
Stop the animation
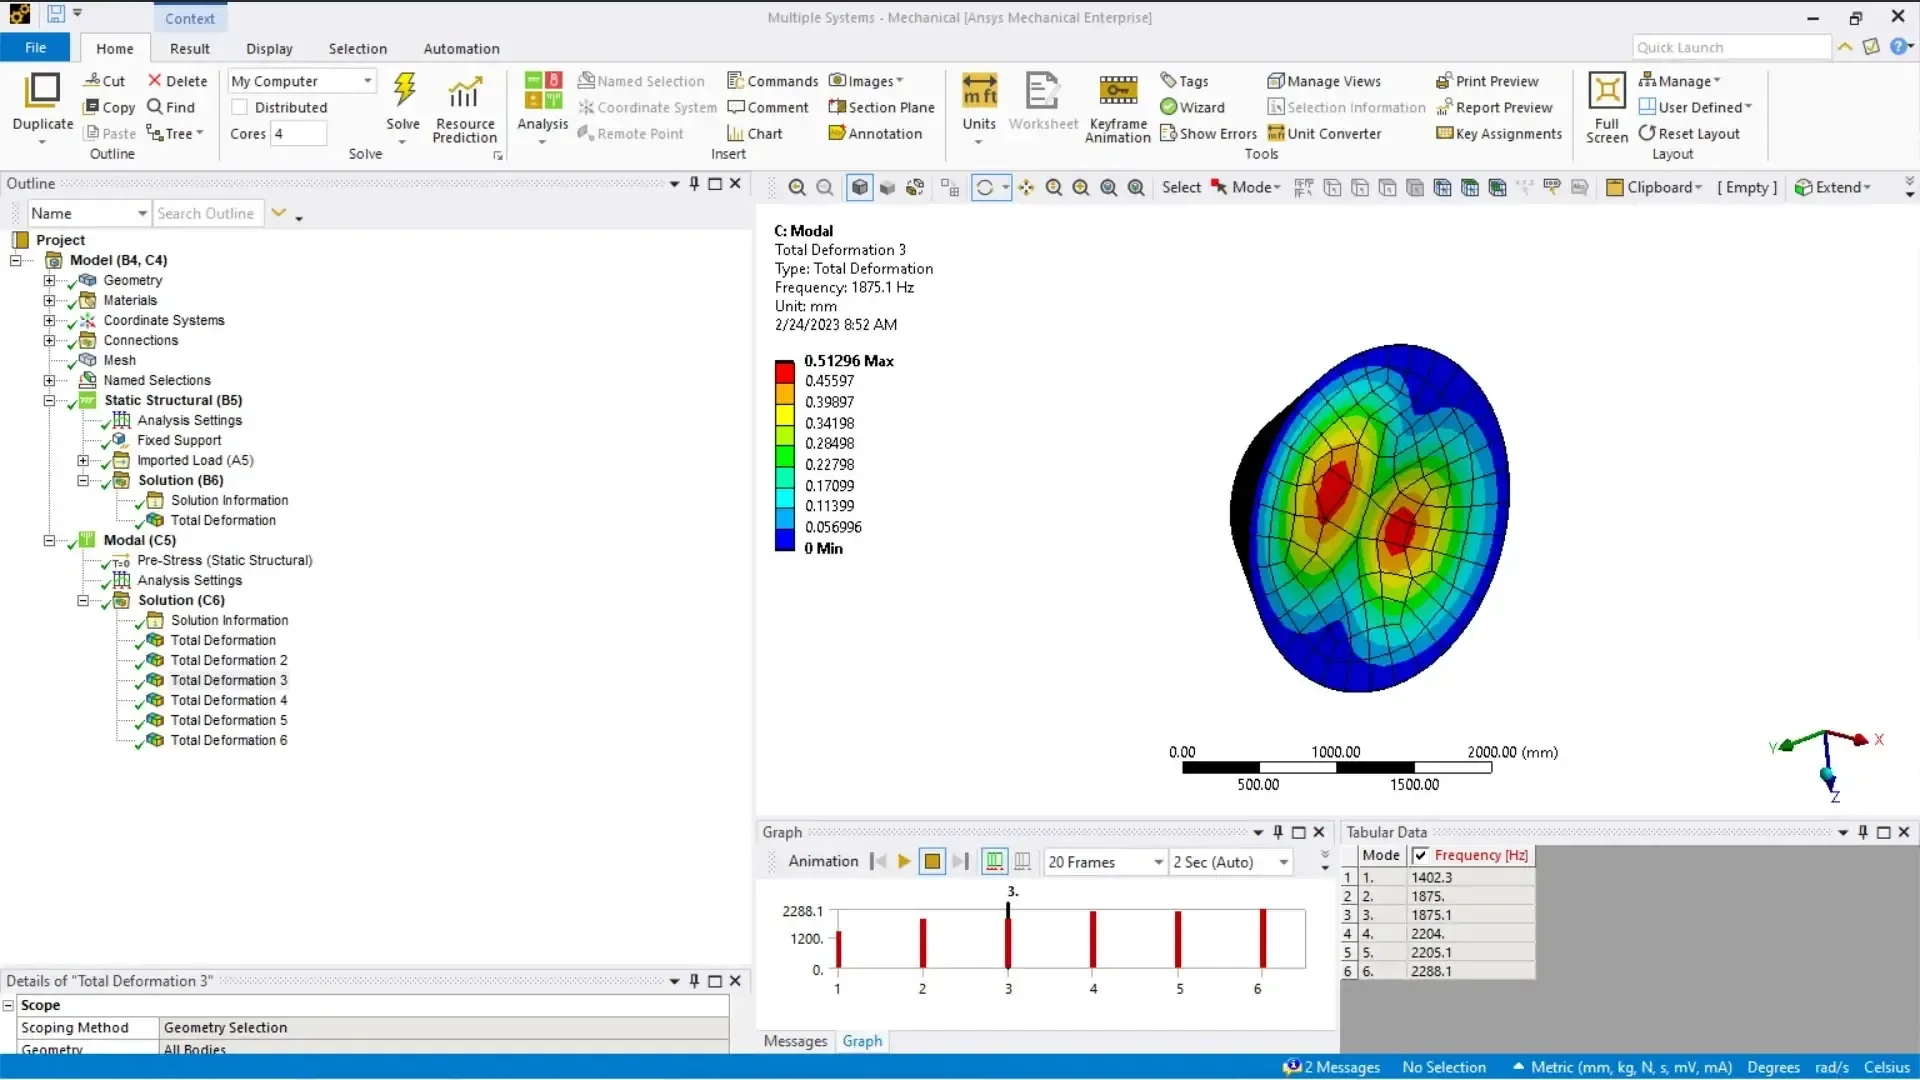click(932, 862)
